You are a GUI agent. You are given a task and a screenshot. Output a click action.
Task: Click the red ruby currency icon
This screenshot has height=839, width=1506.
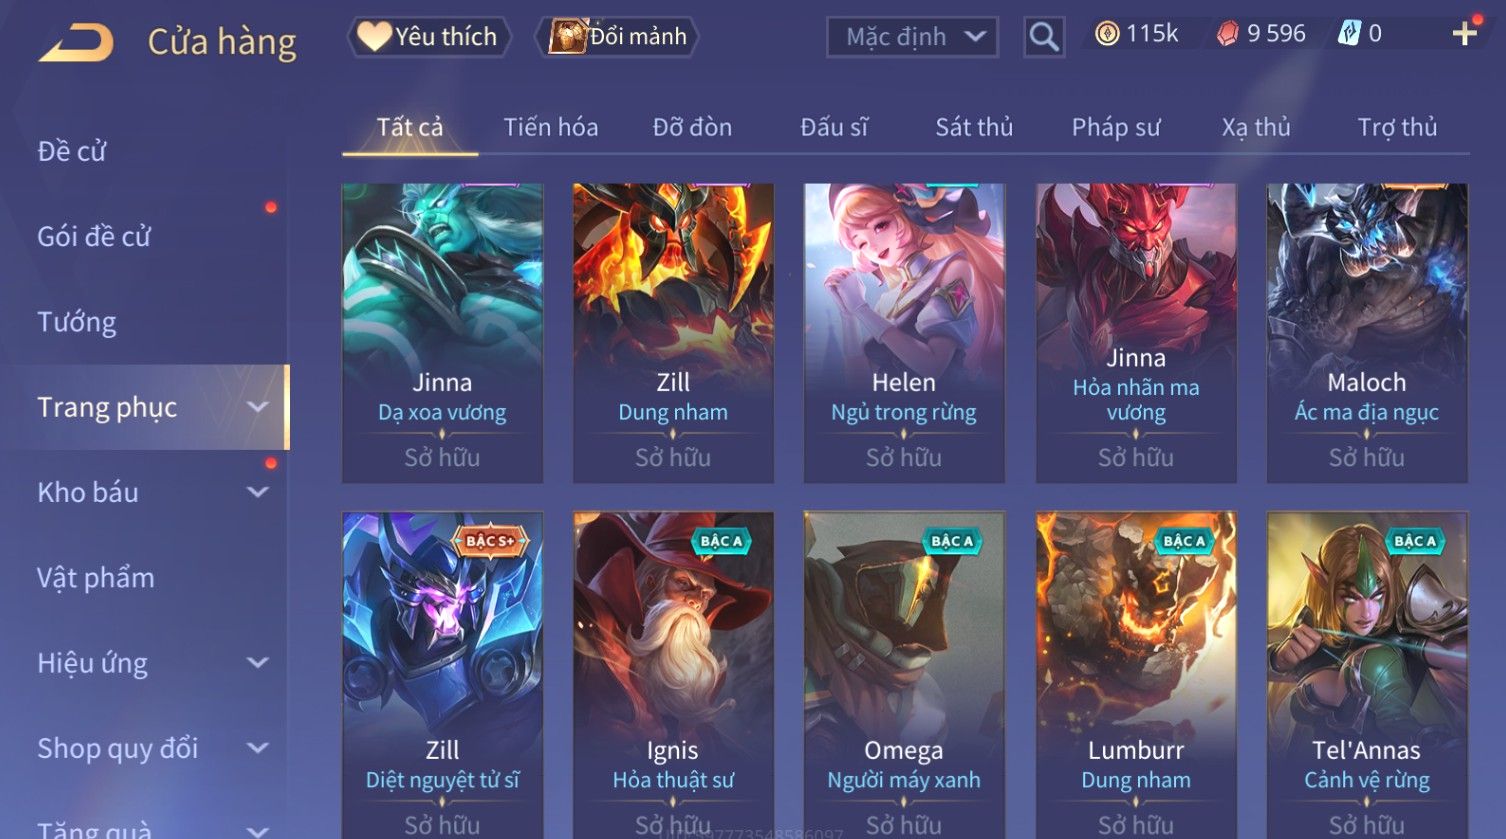tap(1227, 34)
